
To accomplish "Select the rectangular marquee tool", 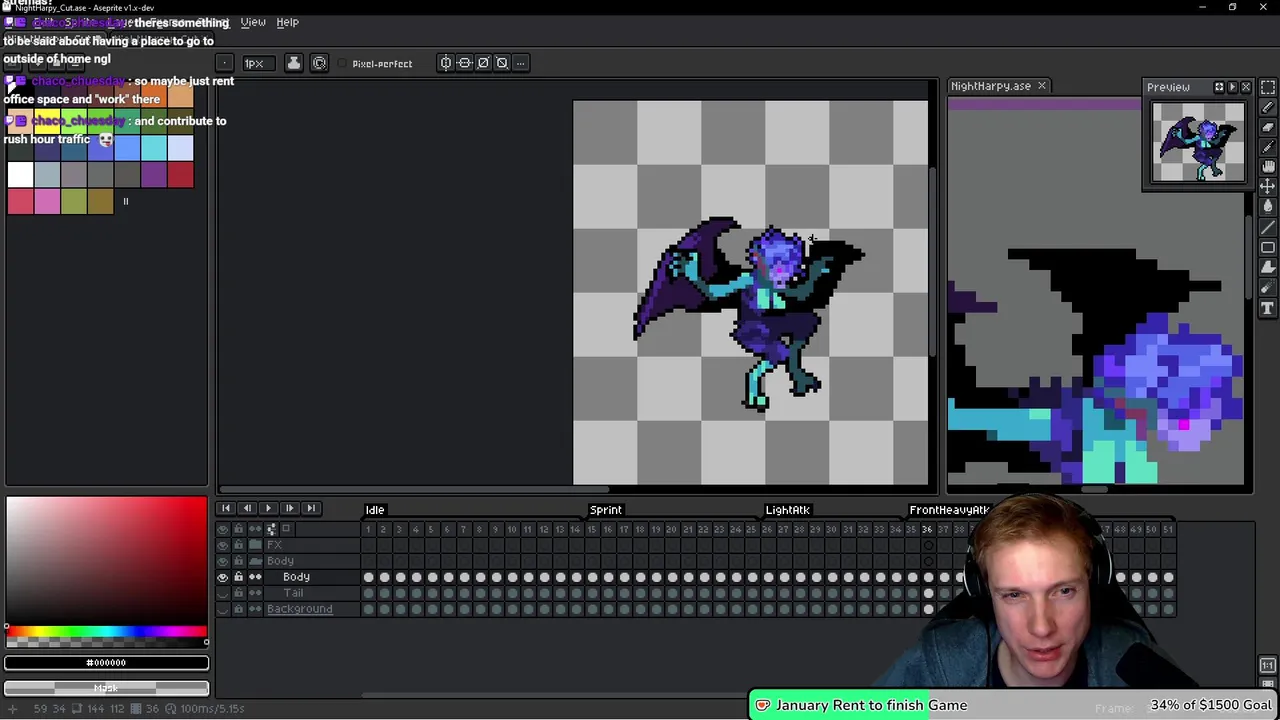I will pyautogui.click(x=1268, y=87).
